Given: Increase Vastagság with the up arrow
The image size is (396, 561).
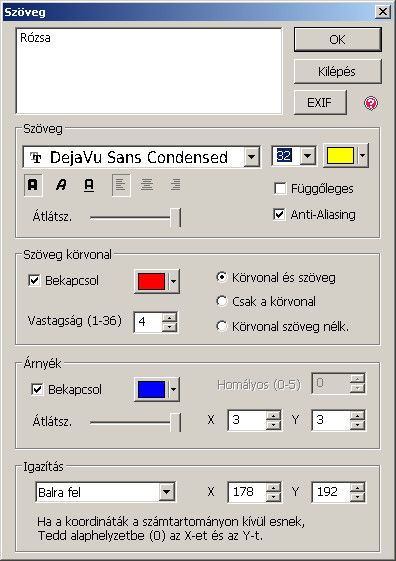Looking at the screenshot, I should 170,317.
